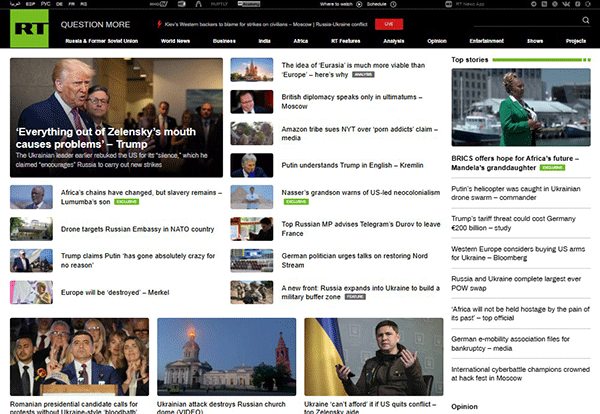Image resolution: width=600 pixels, height=414 pixels.
Task: Click the play icon beside Where to watch
Action: (359, 4)
